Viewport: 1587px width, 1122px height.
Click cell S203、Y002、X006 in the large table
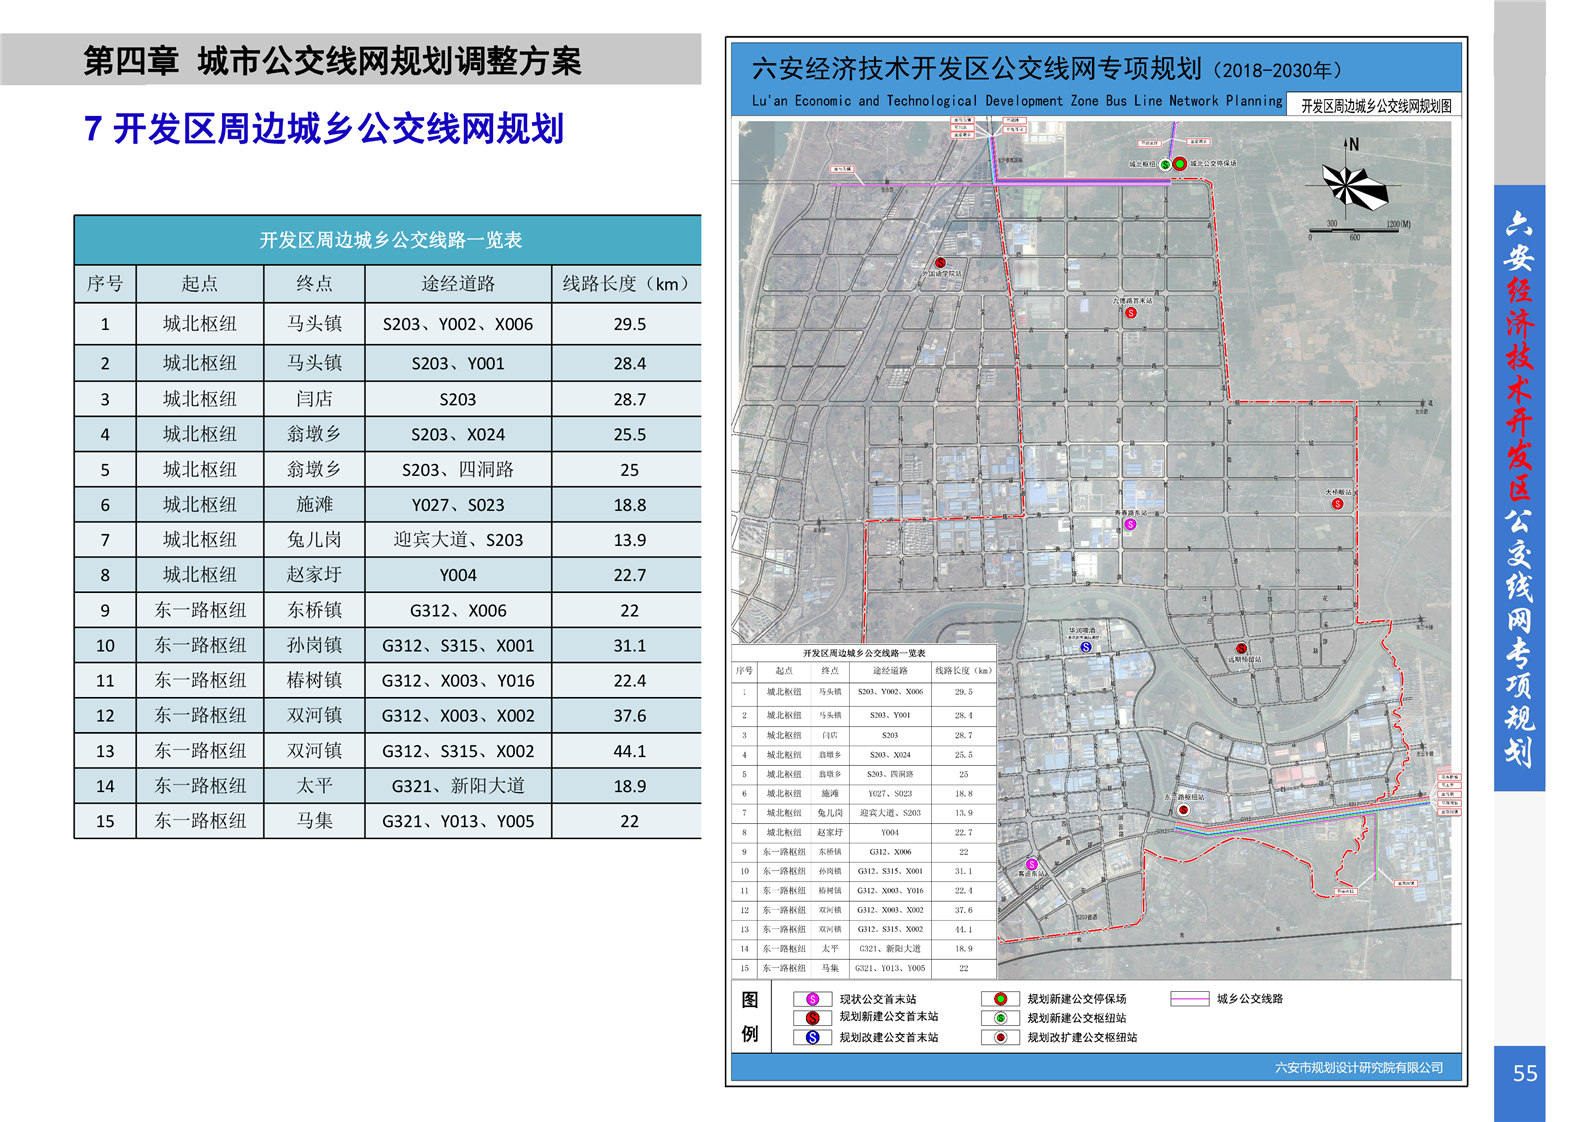pos(458,324)
